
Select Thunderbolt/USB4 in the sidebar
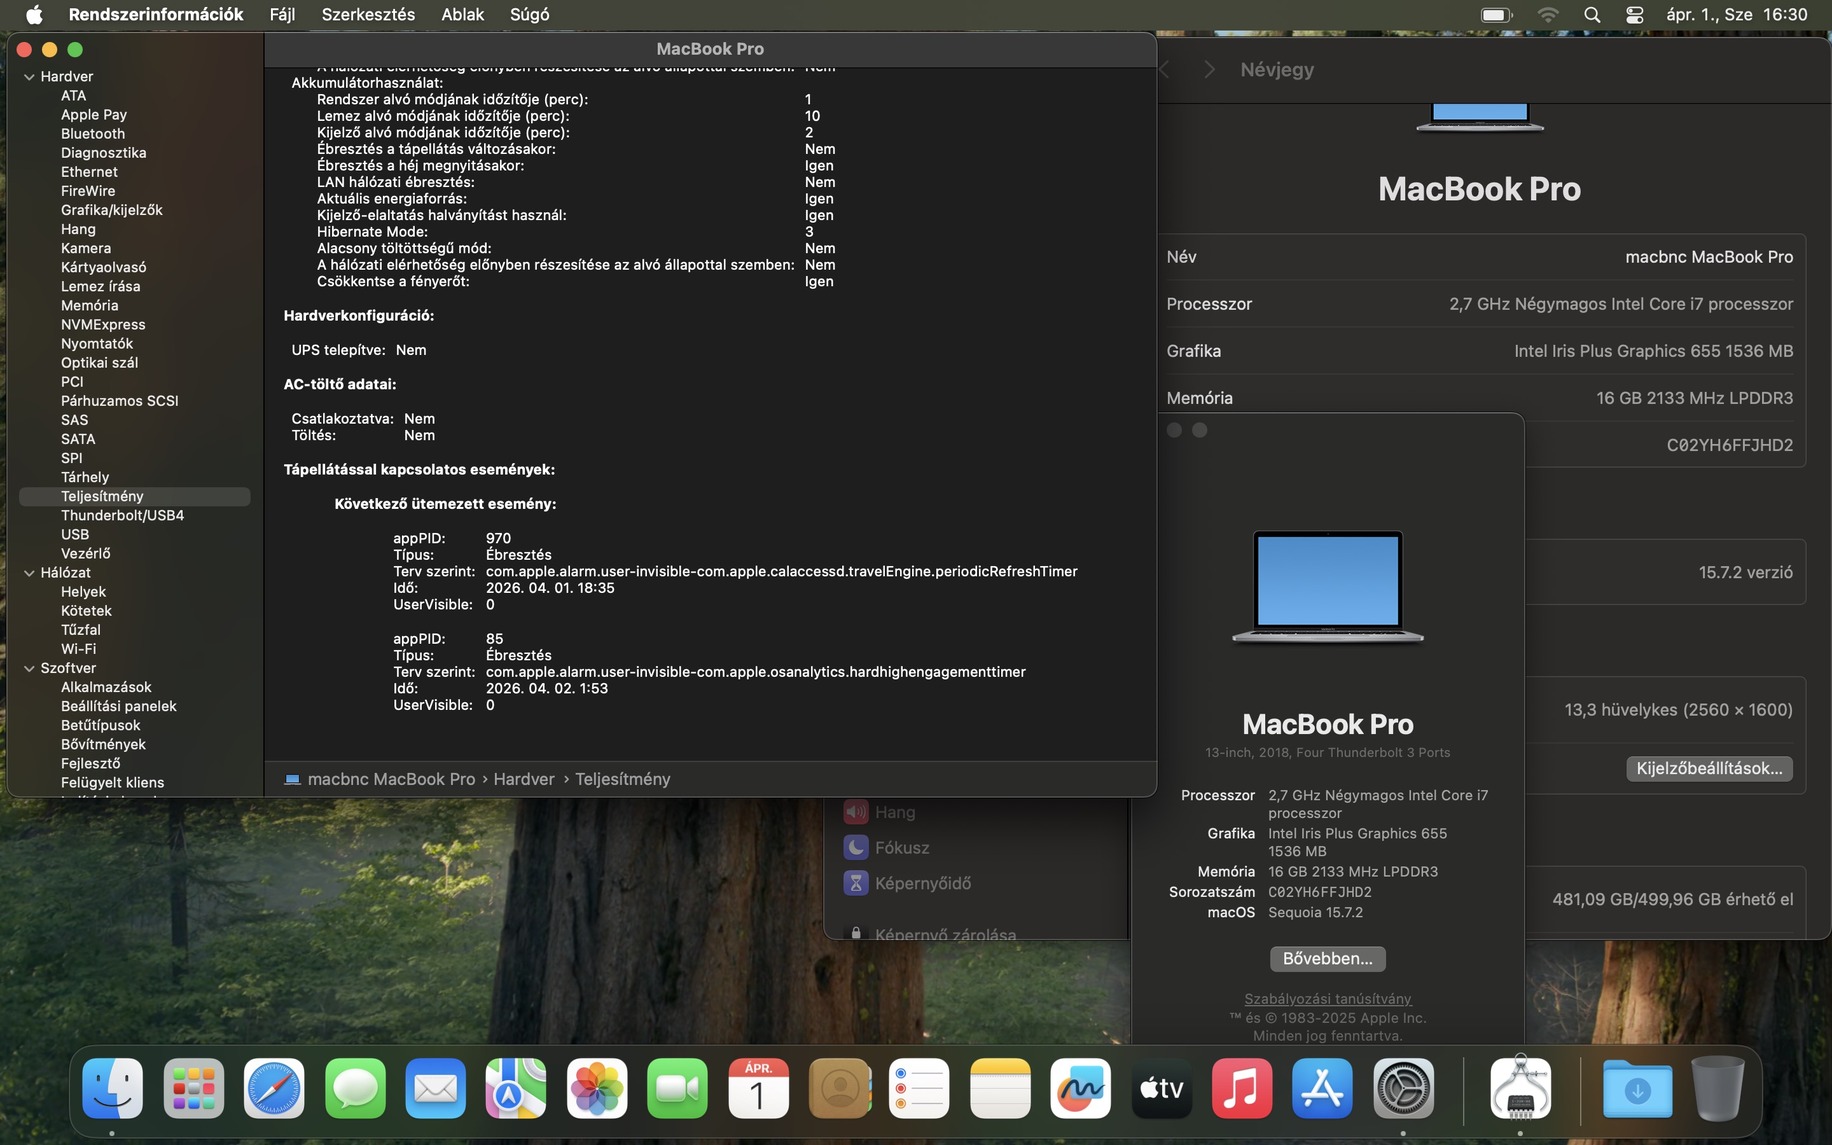[122, 515]
